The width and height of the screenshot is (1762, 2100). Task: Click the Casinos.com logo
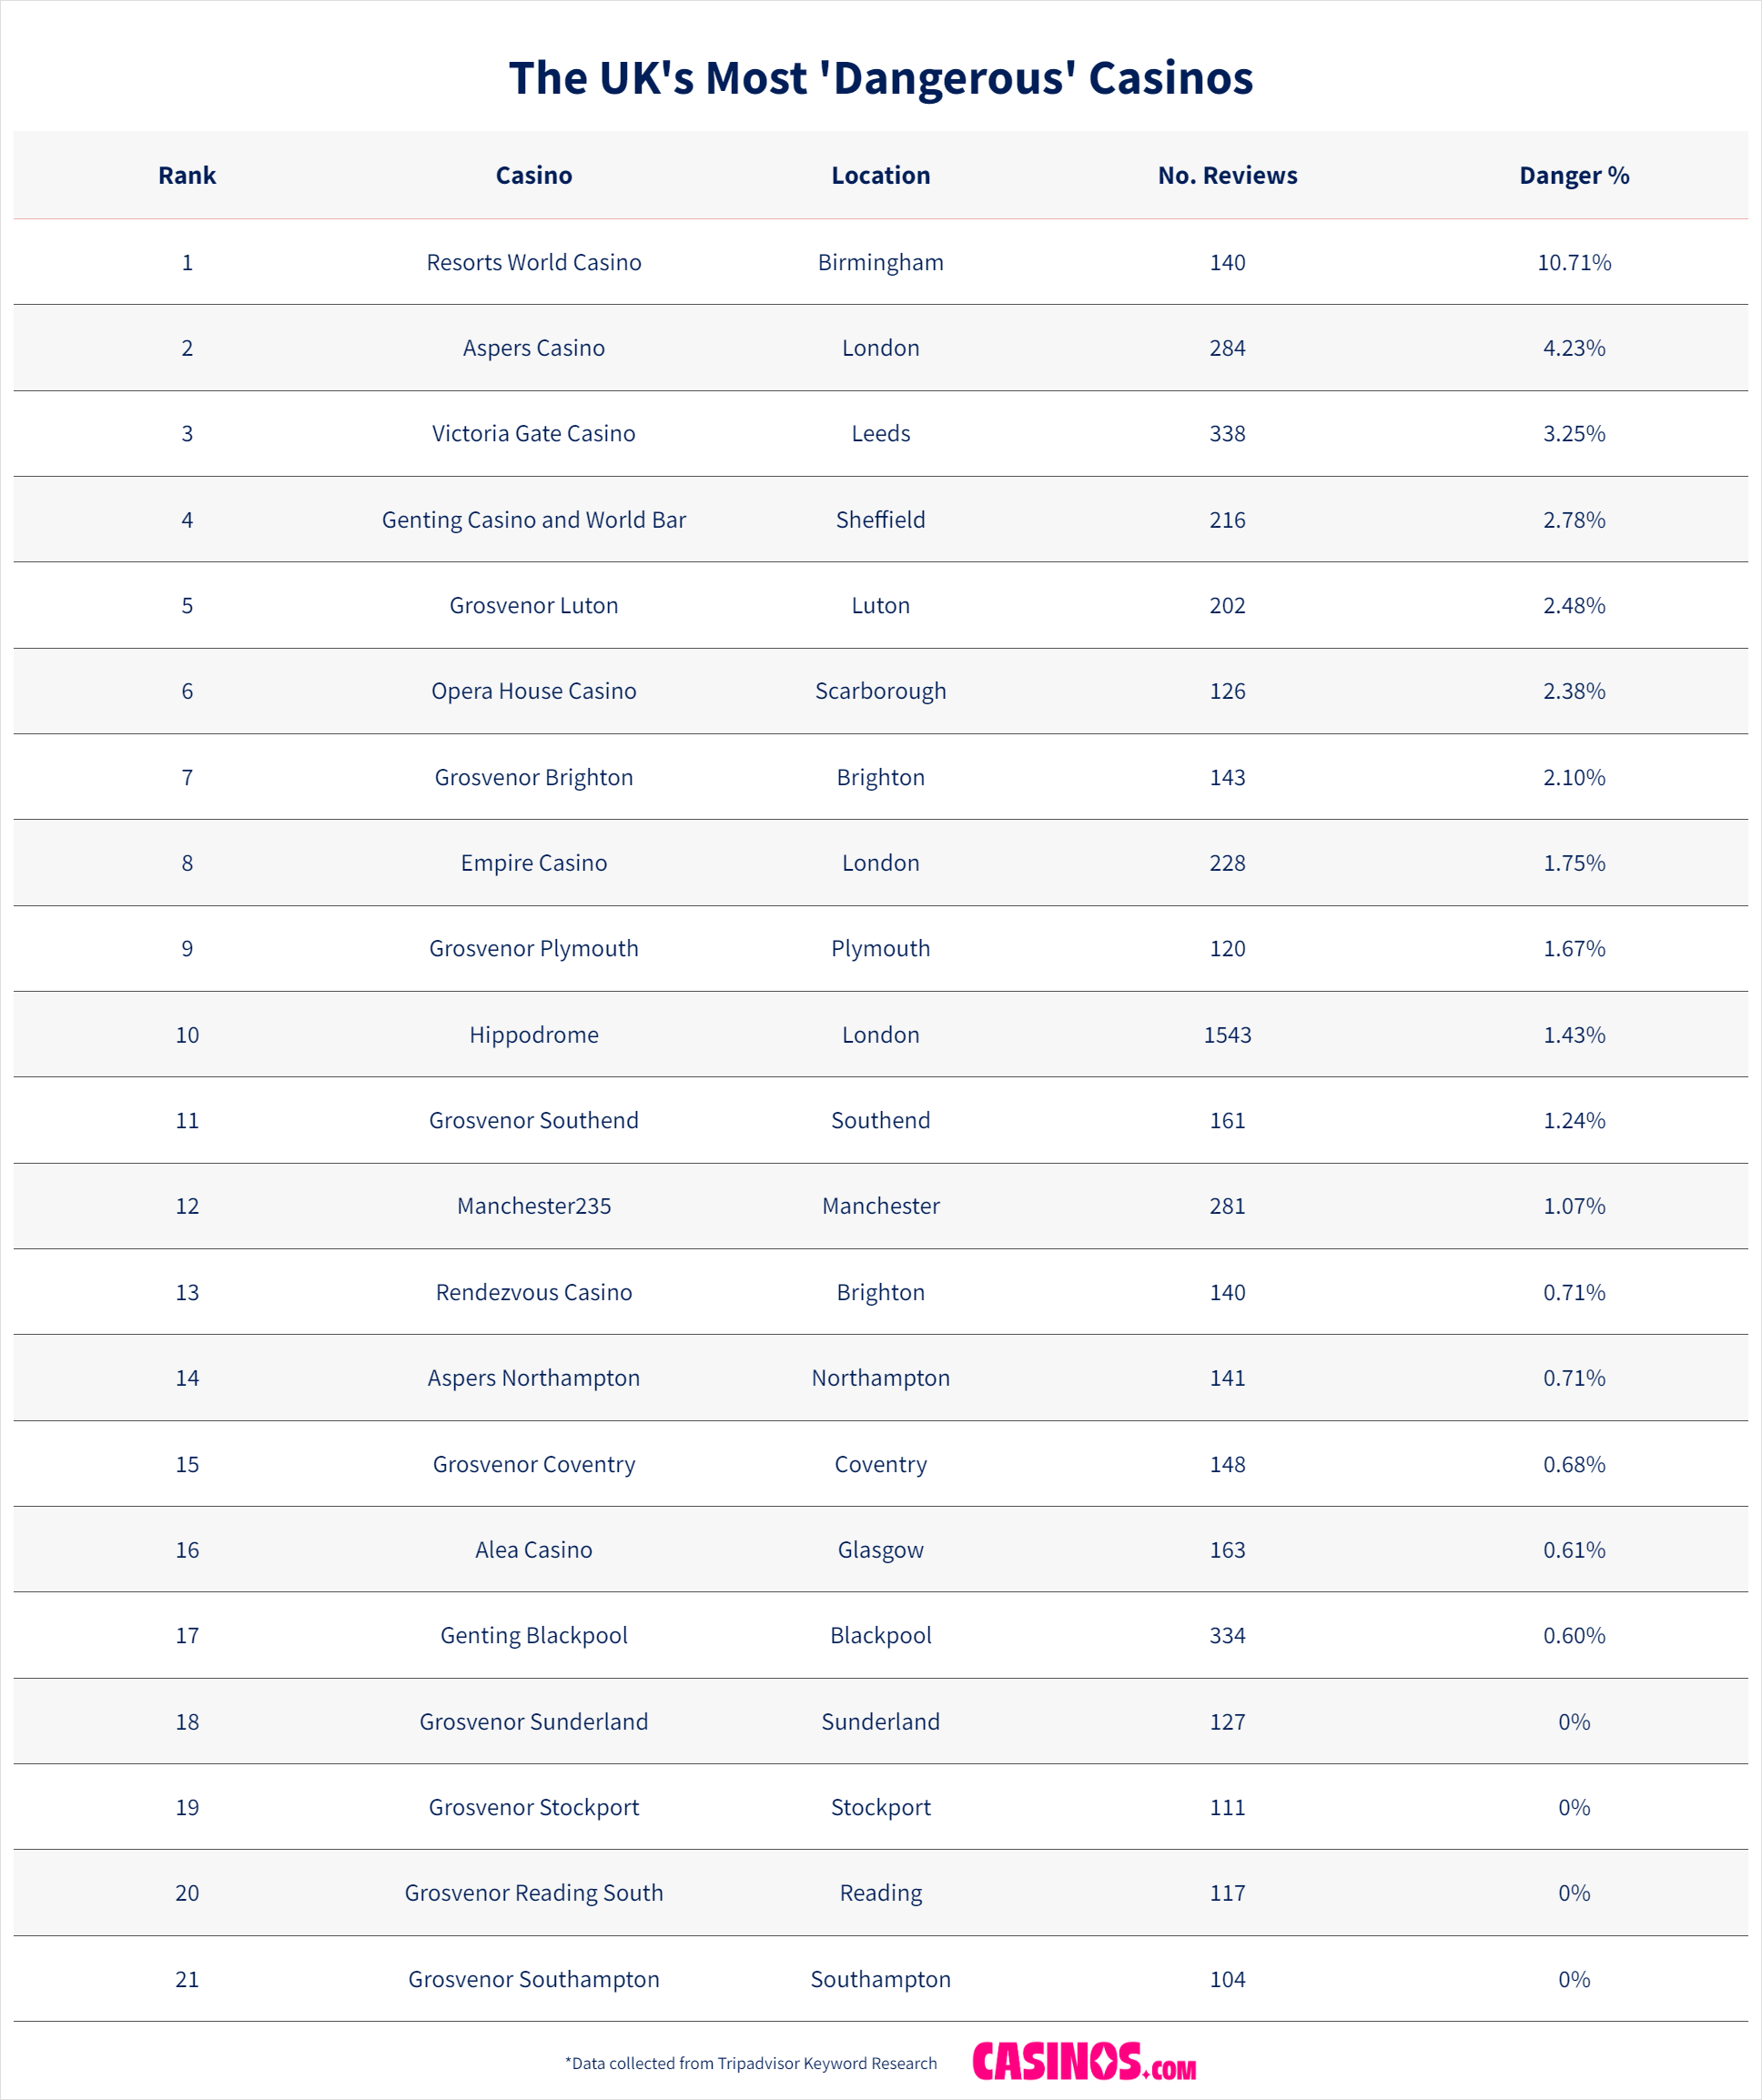point(1083,2061)
